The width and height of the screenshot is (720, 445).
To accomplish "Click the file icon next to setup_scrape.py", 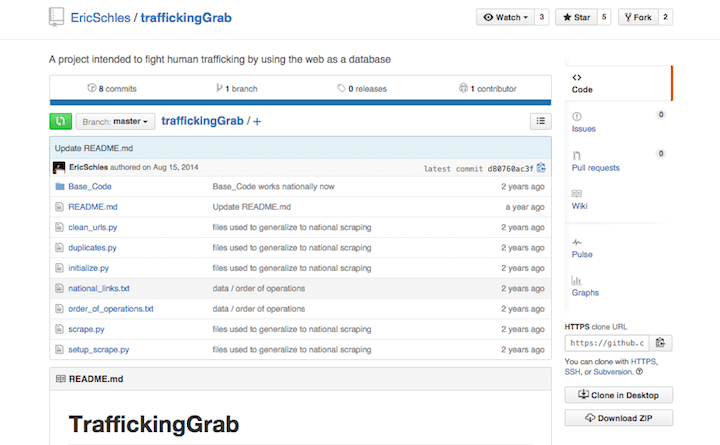I will coord(59,349).
